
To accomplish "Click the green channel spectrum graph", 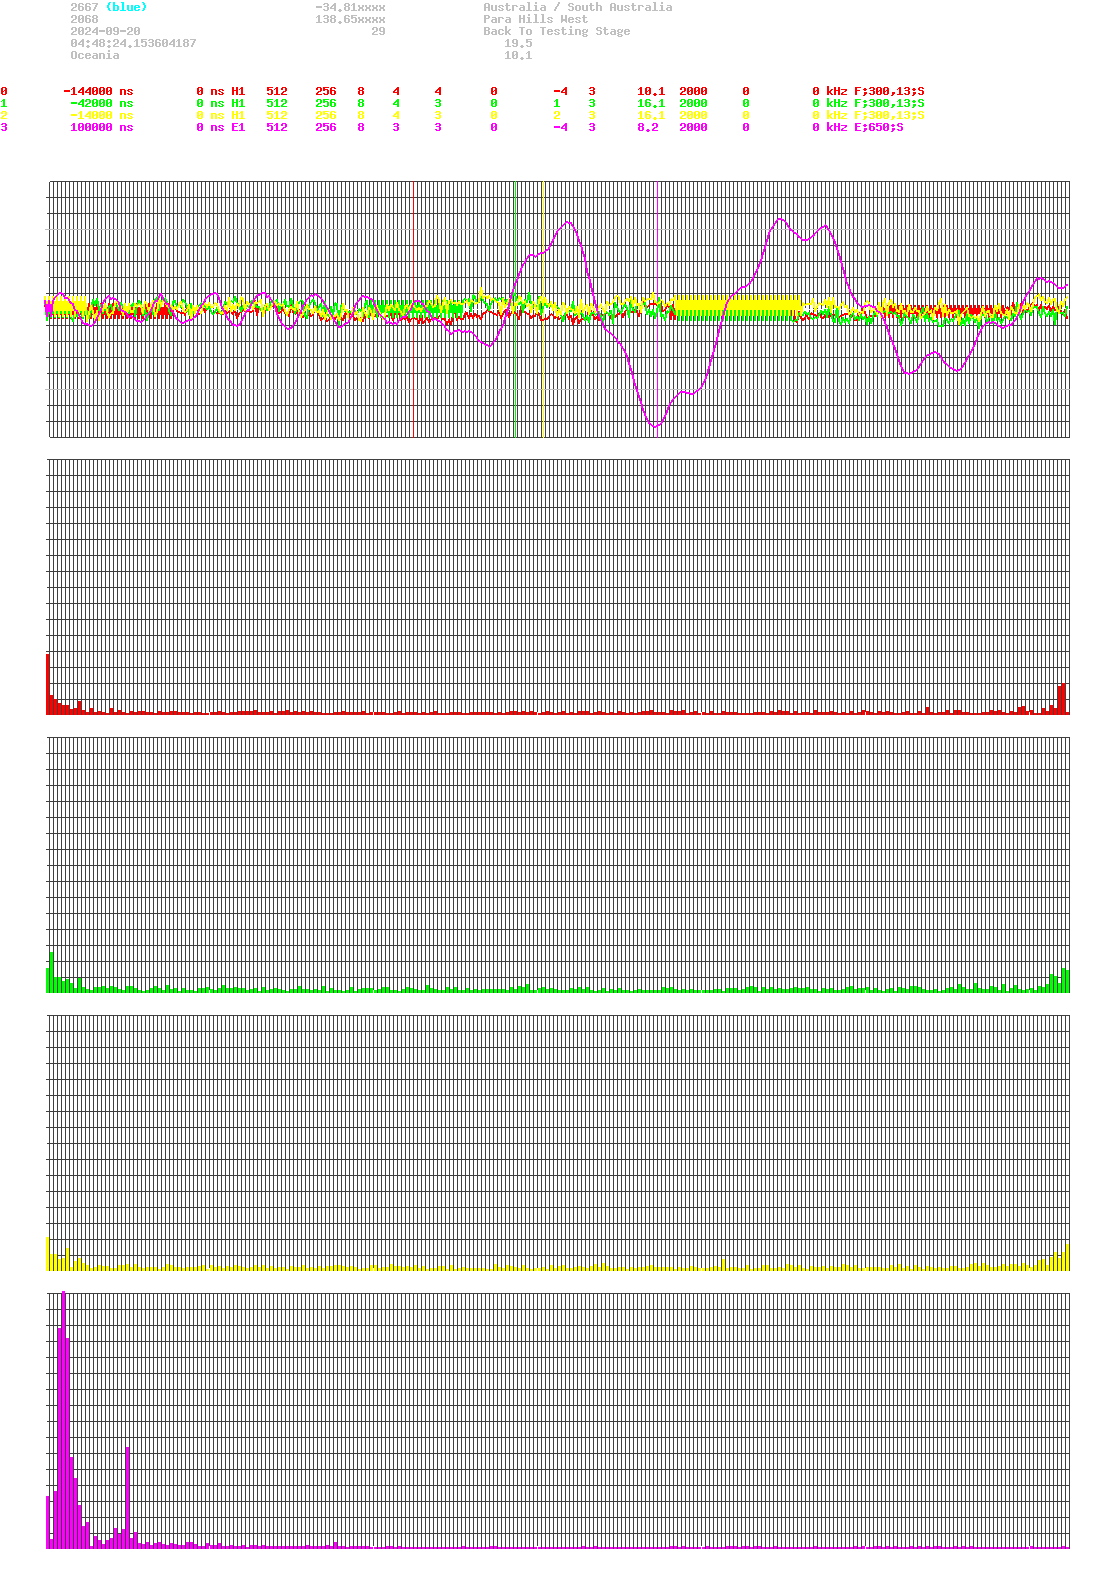I will click(x=558, y=865).
